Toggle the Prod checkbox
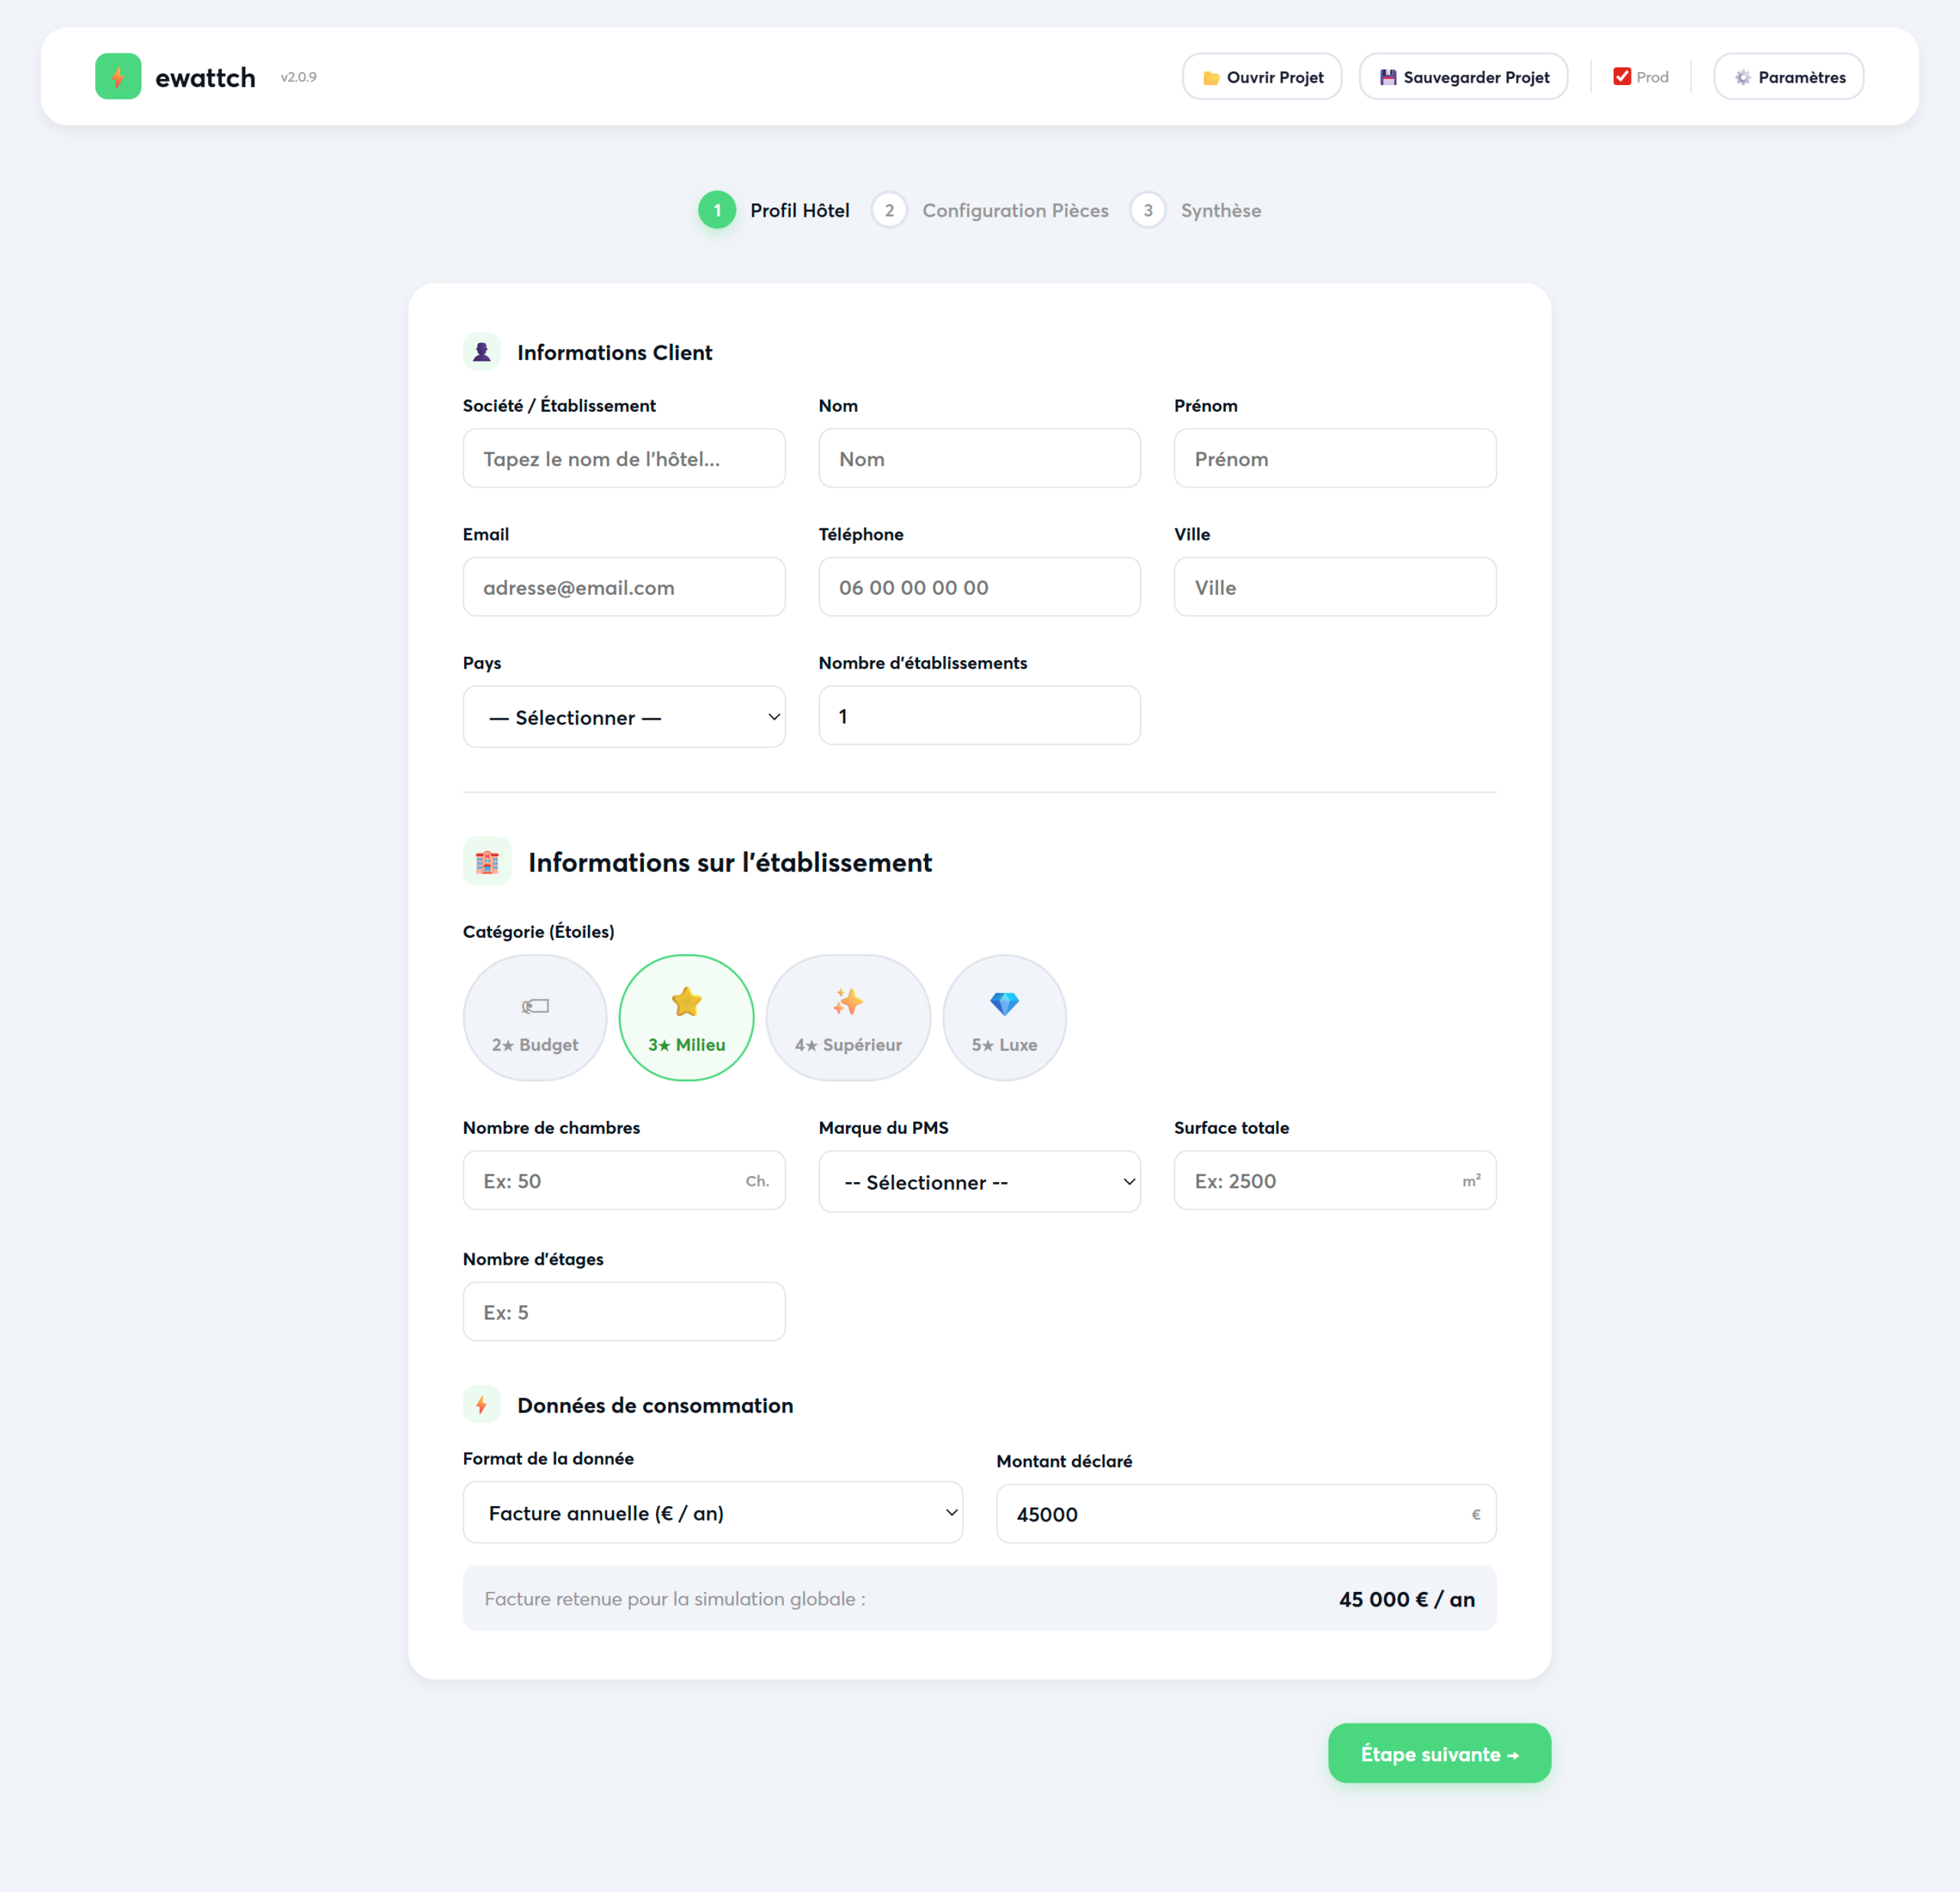The image size is (1960, 1892). click(x=1622, y=77)
